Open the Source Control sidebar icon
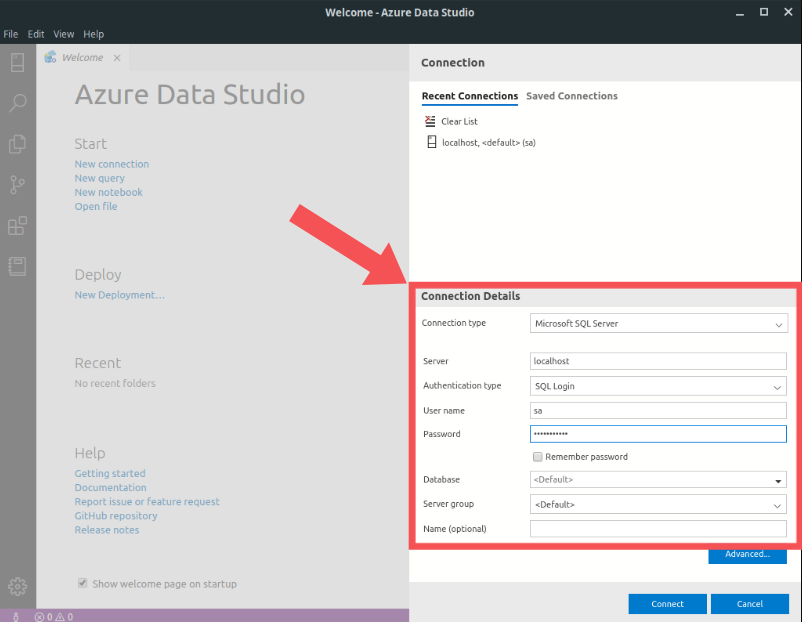Image resolution: width=802 pixels, height=622 pixels. tap(17, 185)
